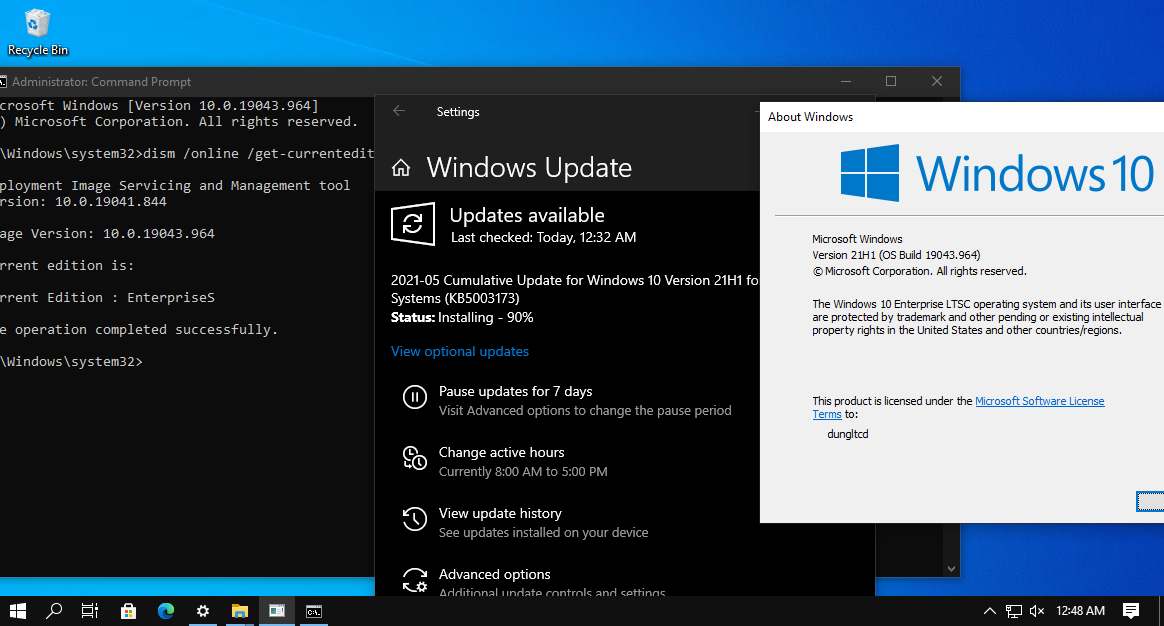This screenshot has height=626, width=1164.
Task: Open the Windows Start menu
Action: [x=18, y=611]
